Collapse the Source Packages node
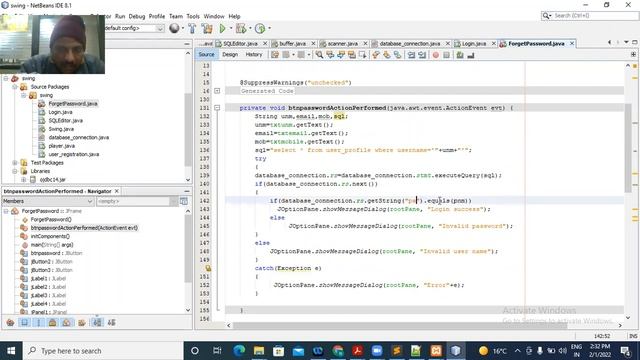The image size is (640, 360). point(15,87)
